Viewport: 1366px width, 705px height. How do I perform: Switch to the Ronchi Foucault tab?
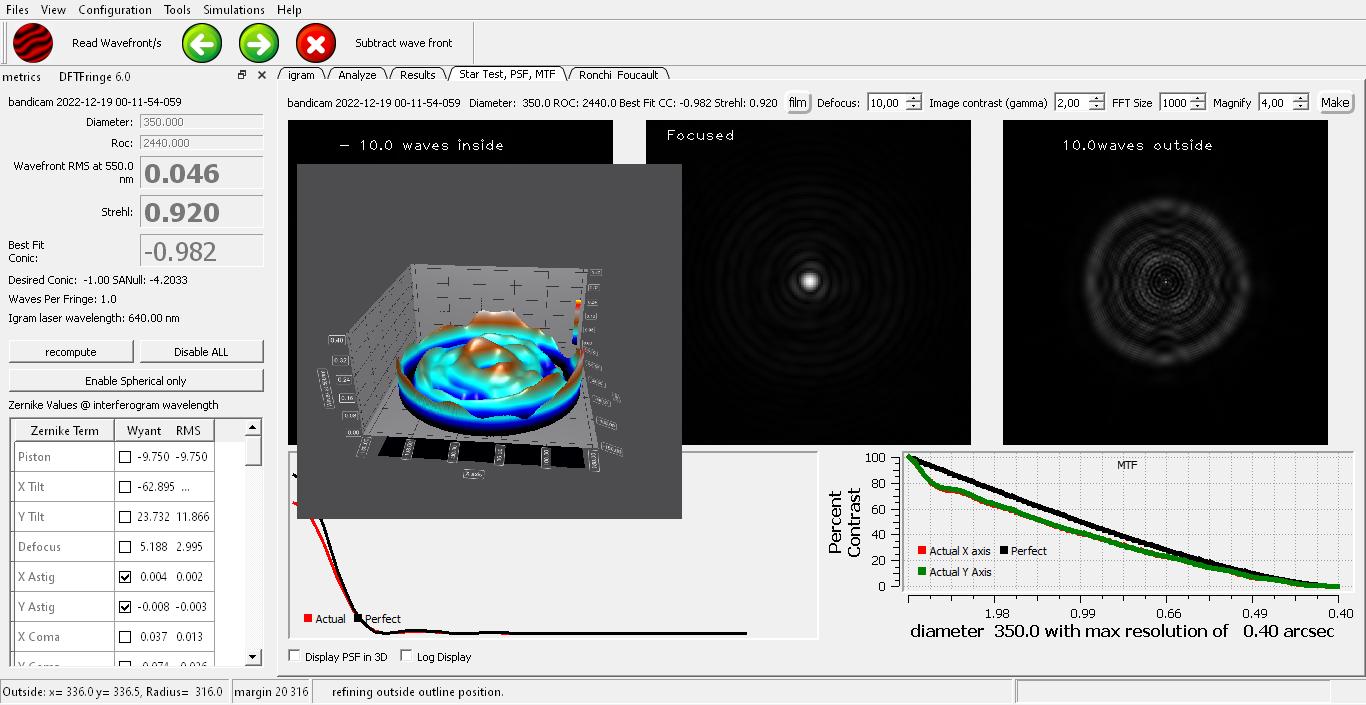(x=618, y=75)
